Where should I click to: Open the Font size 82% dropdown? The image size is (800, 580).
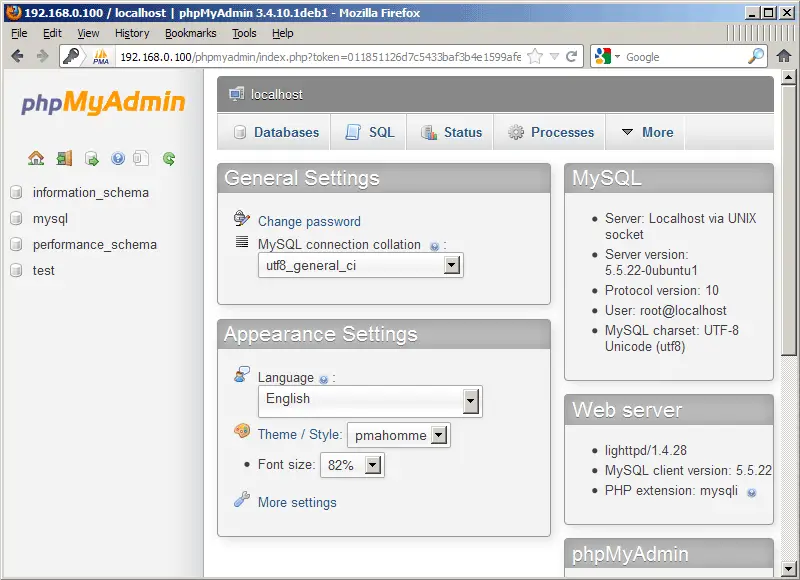click(352, 465)
